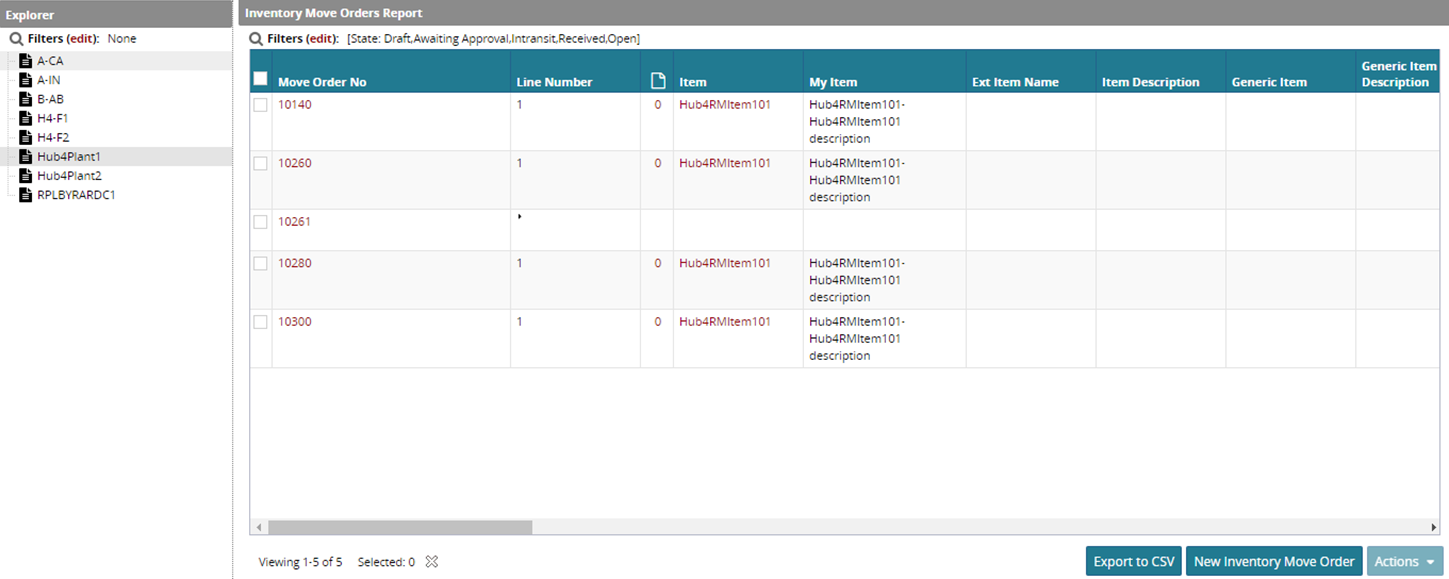
Task: Select the checkbox for order 10300
Action: tap(260, 322)
